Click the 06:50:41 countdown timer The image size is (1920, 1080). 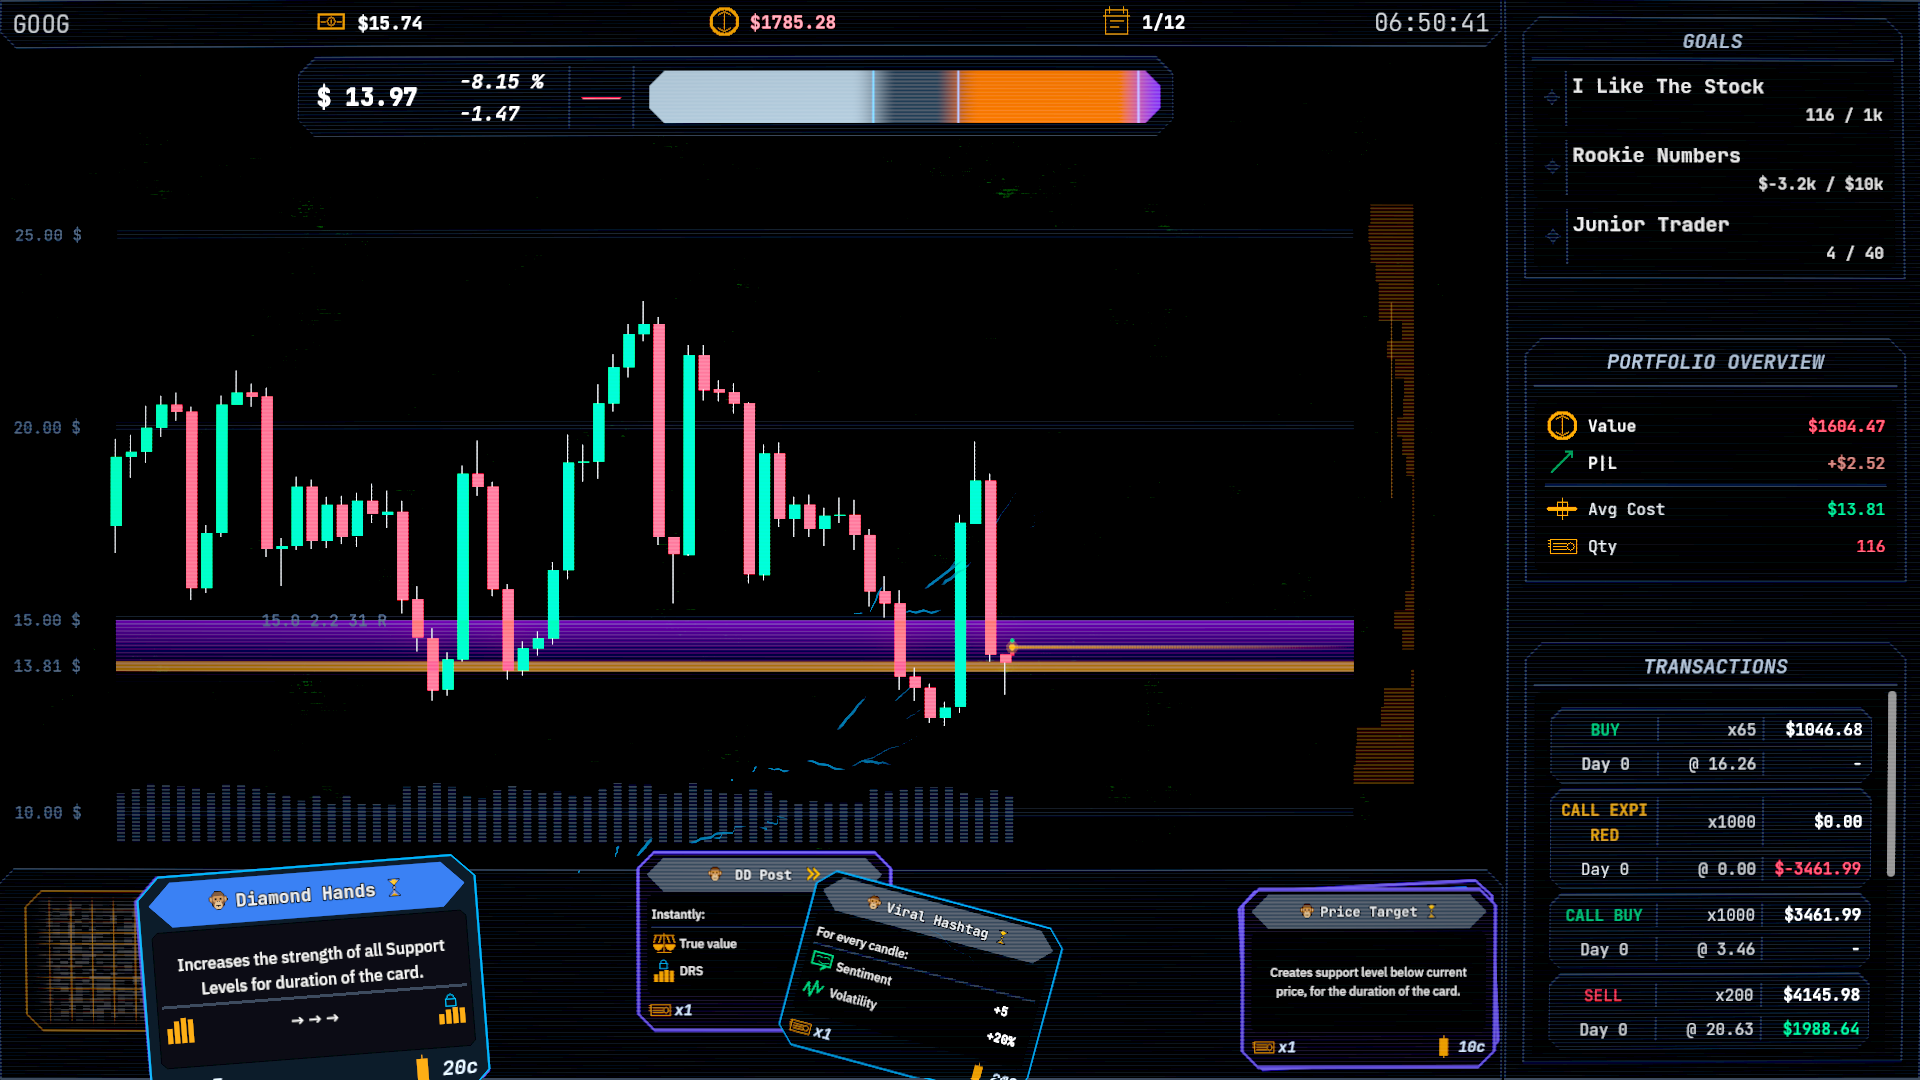click(1431, 23)
